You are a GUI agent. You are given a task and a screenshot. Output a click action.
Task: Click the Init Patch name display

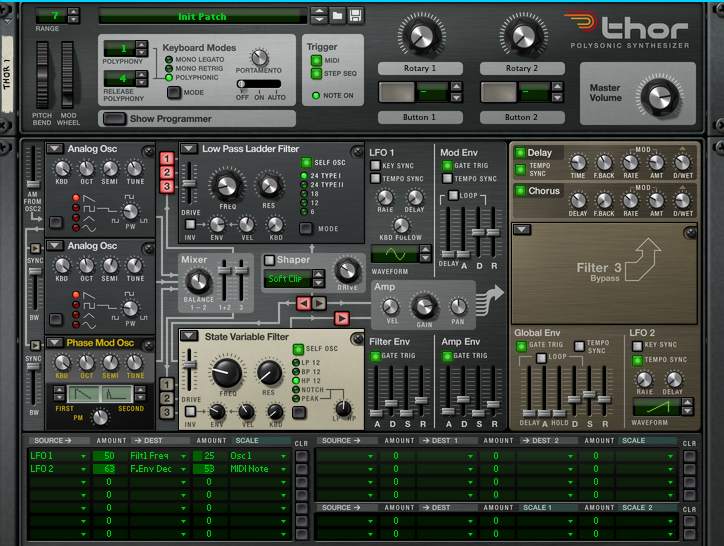(x=202, y=17)
